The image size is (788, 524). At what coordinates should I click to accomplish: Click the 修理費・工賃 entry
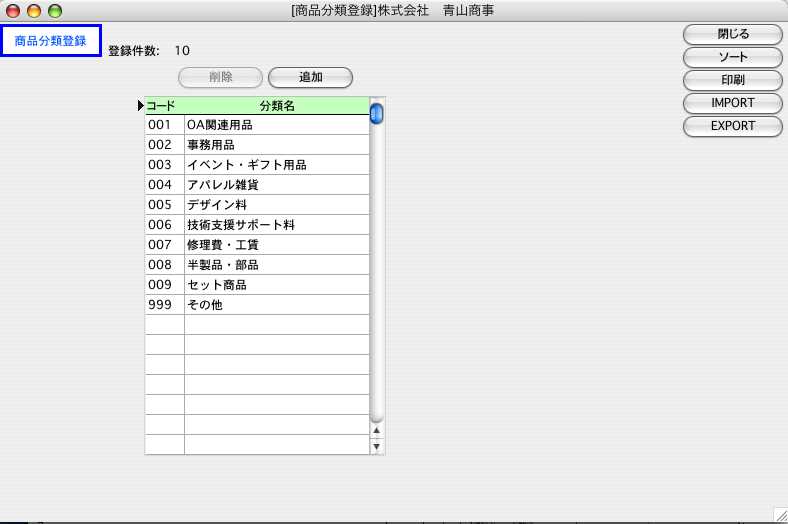click(x=276, y=245)
